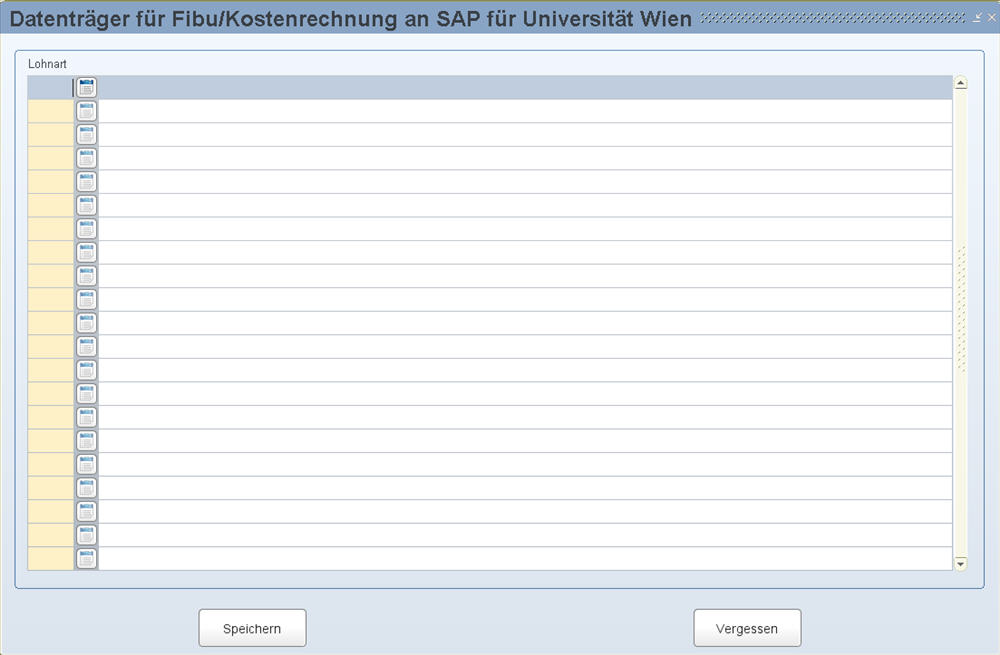Focus the Lohnart code field in highlighted first row
The height and width of the screenshot is (655, 1000).
click(x=50, y=87)
